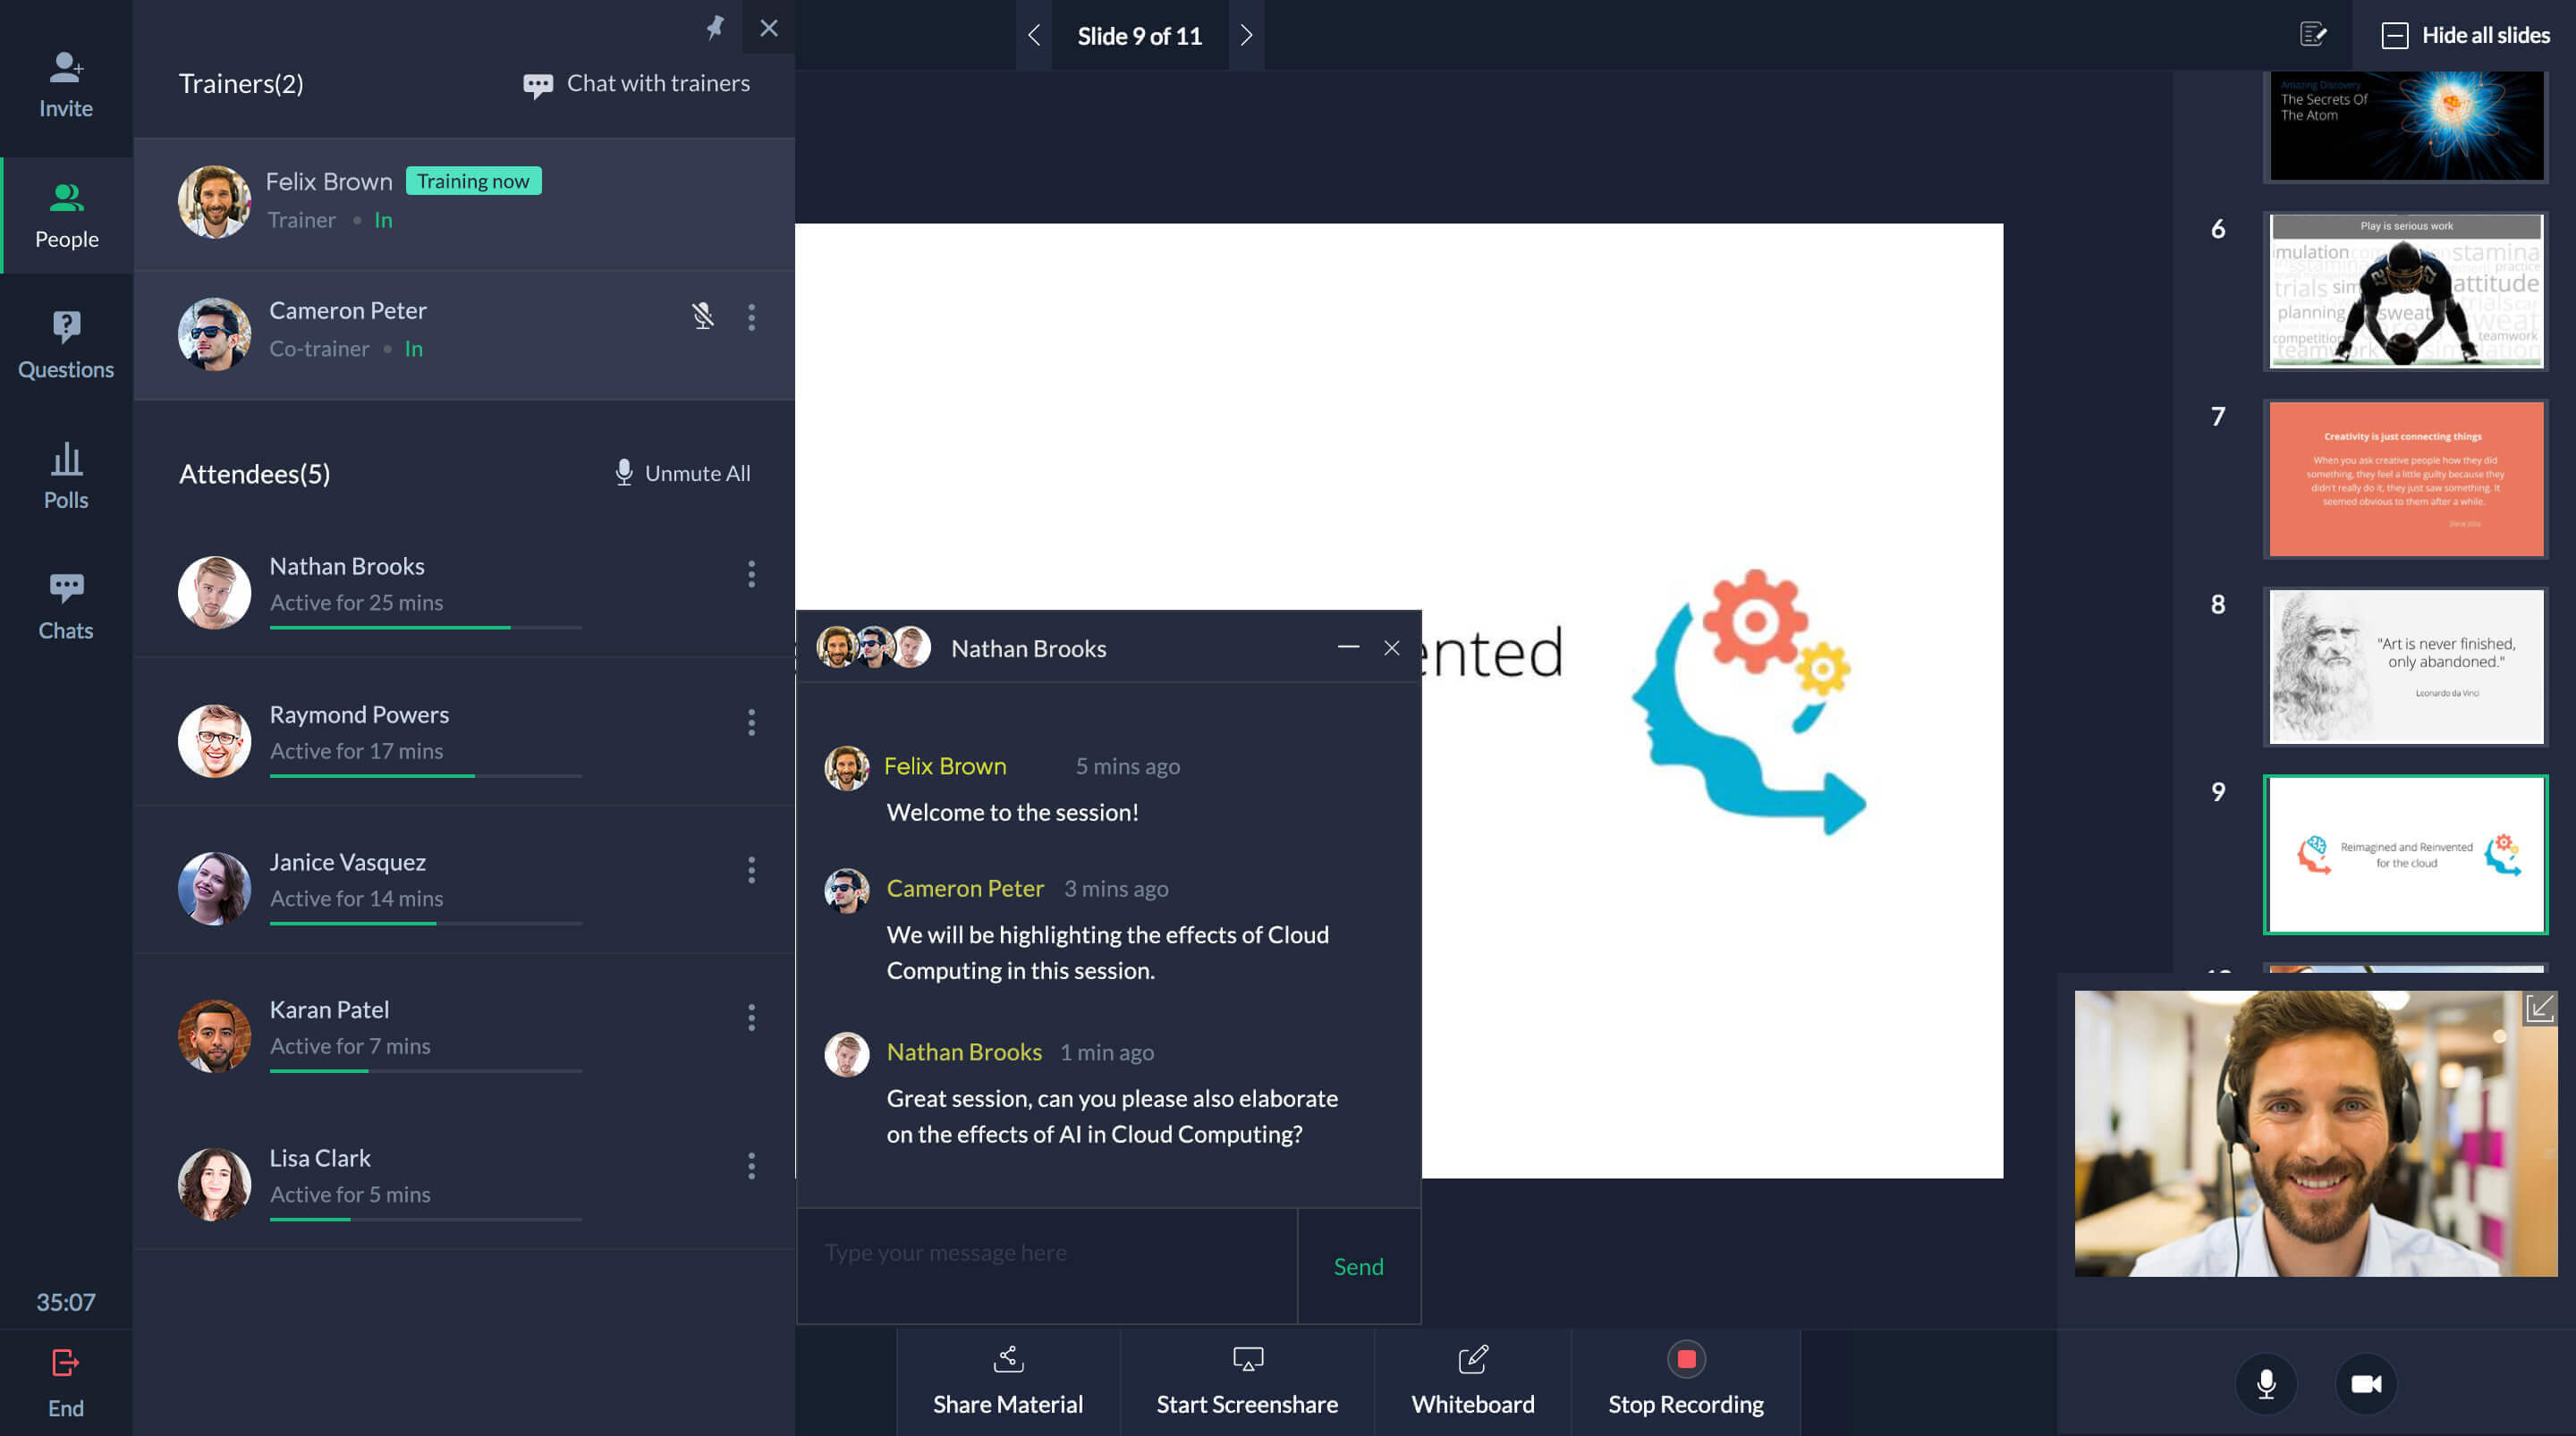Click Unmute All attendees button
This screenshot has height=1436, width=2576.
(x=679, y=470)
